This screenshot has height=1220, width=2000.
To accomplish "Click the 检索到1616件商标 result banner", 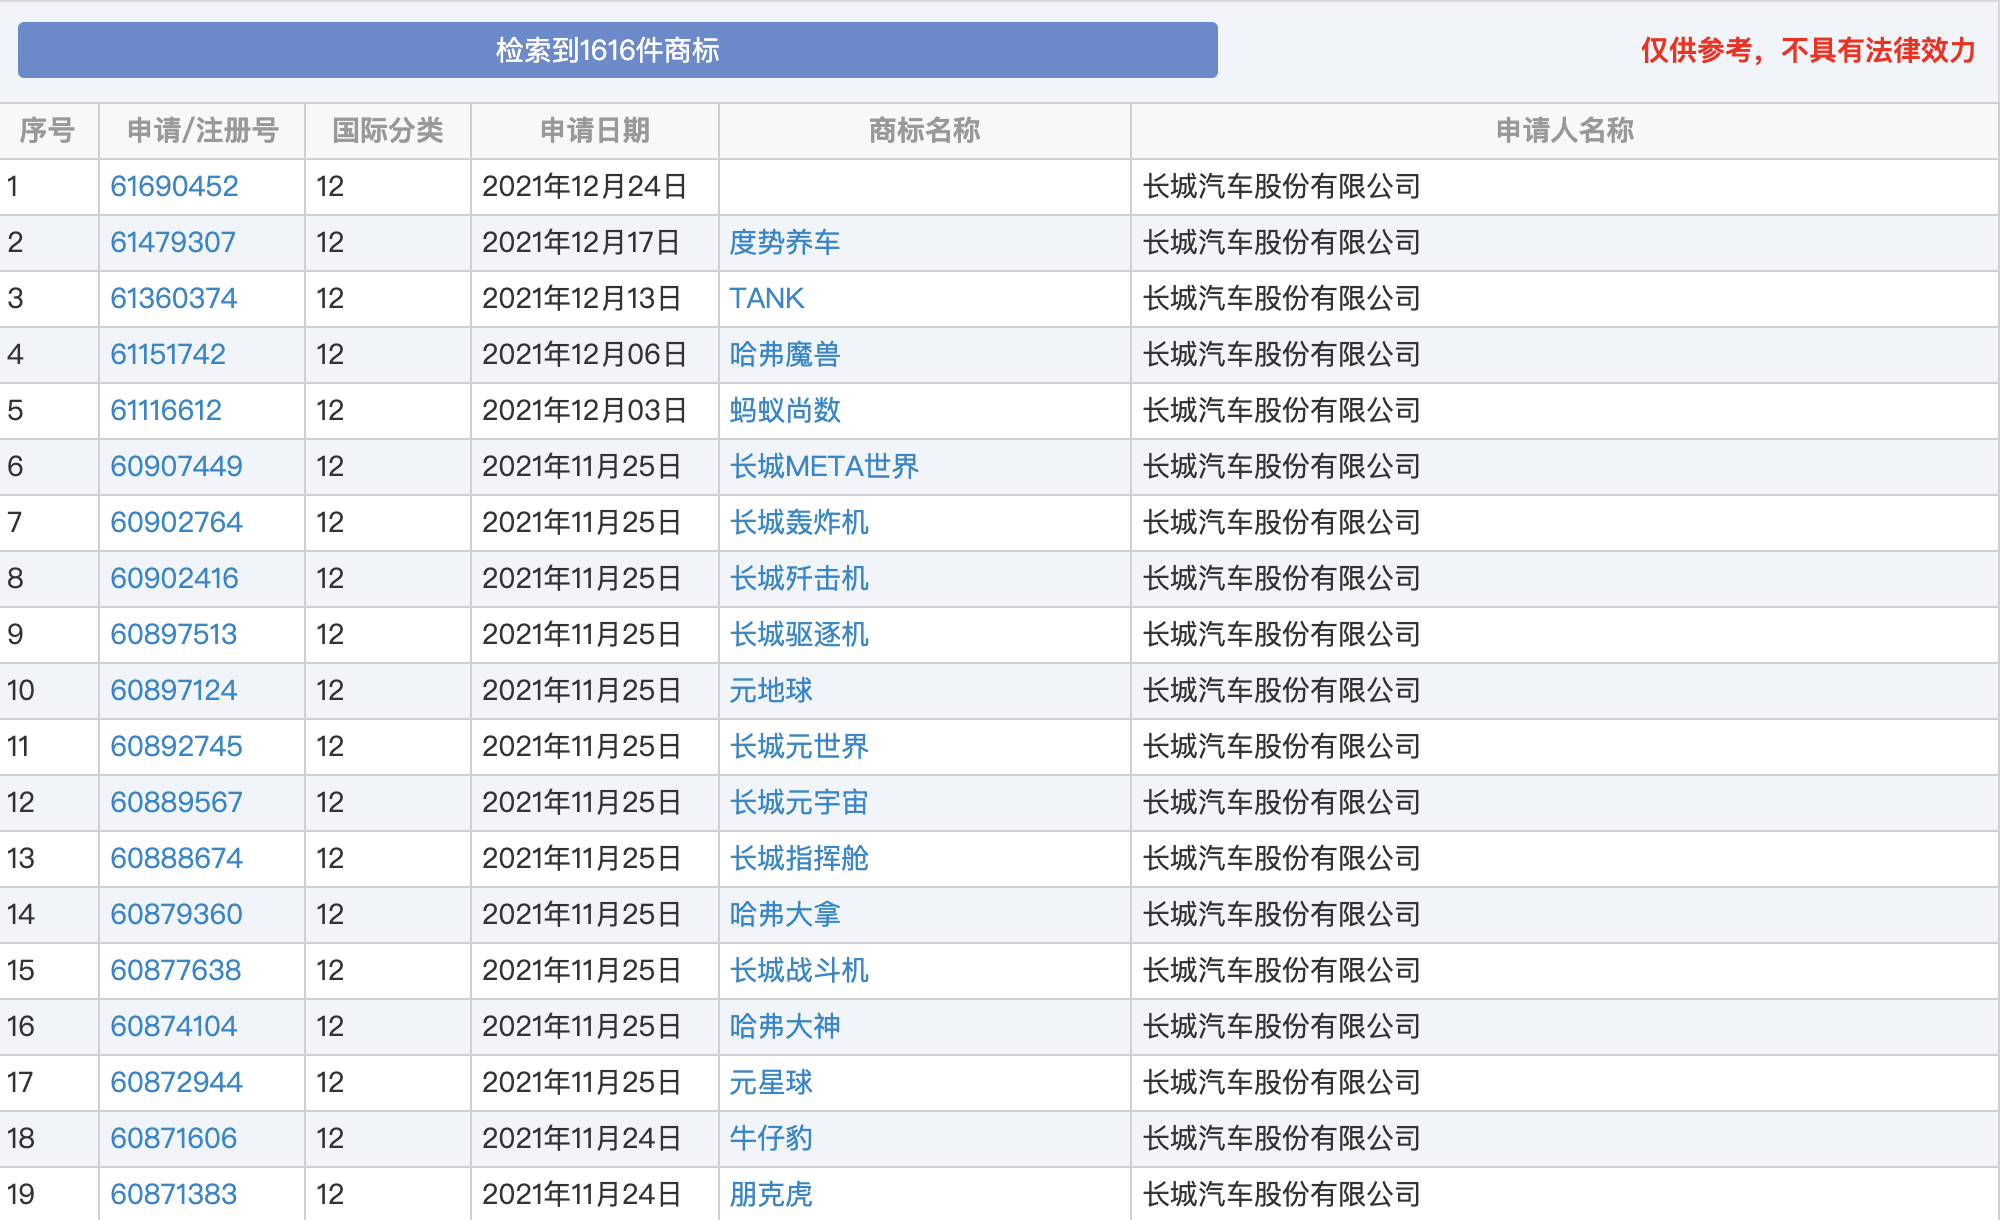I will coord(618,50).
